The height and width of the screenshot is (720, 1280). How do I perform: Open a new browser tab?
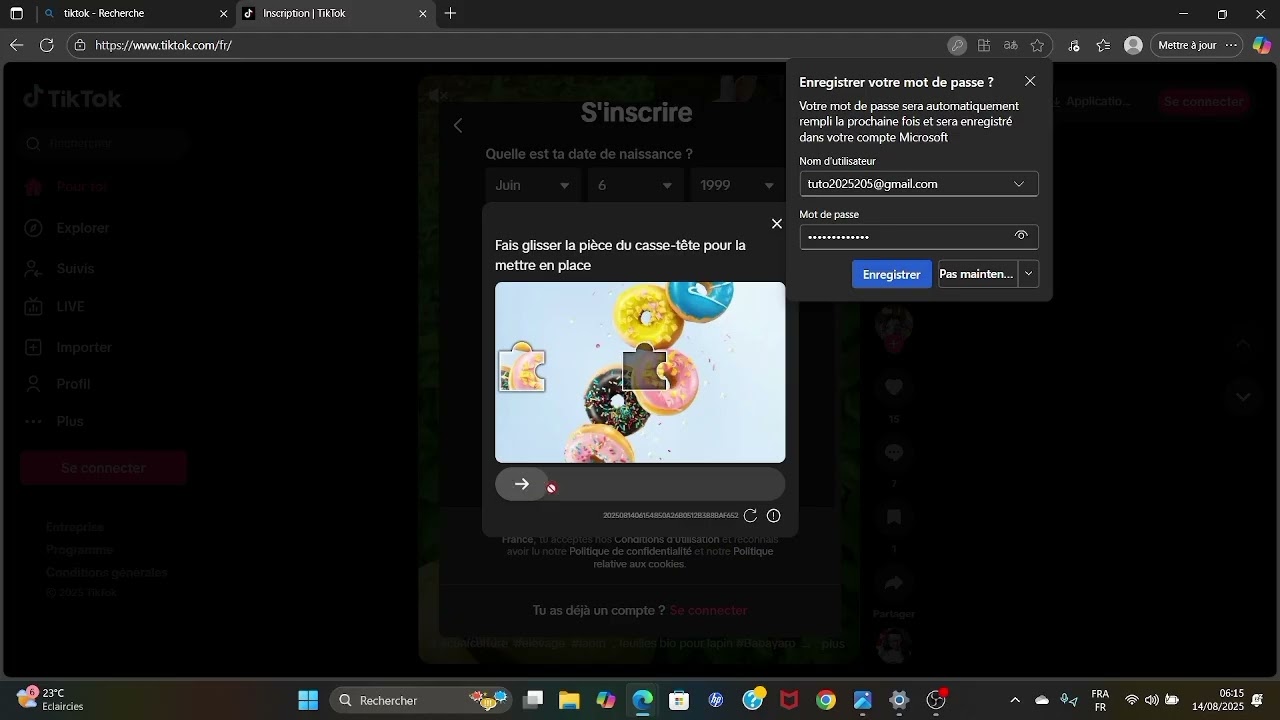click(450, 14)
